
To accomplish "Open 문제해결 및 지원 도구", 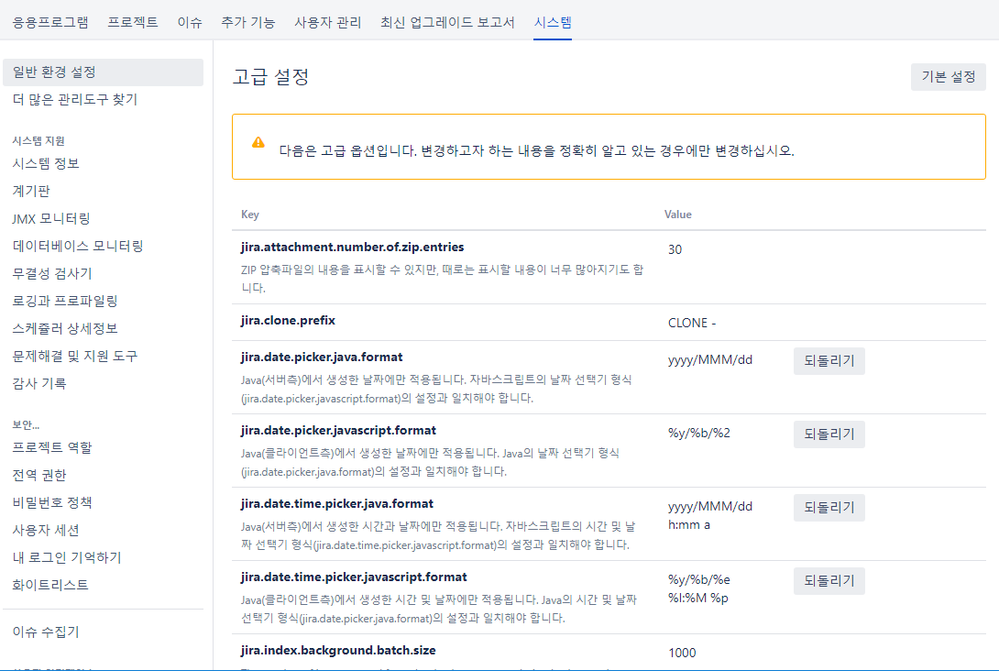I will [75, 356].
